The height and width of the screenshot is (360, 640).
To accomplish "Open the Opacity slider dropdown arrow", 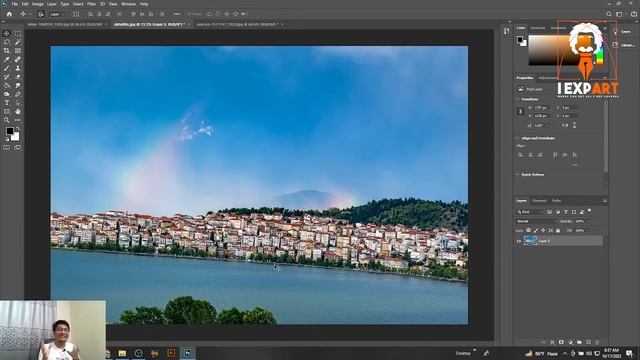I will [x=588, y=221].
